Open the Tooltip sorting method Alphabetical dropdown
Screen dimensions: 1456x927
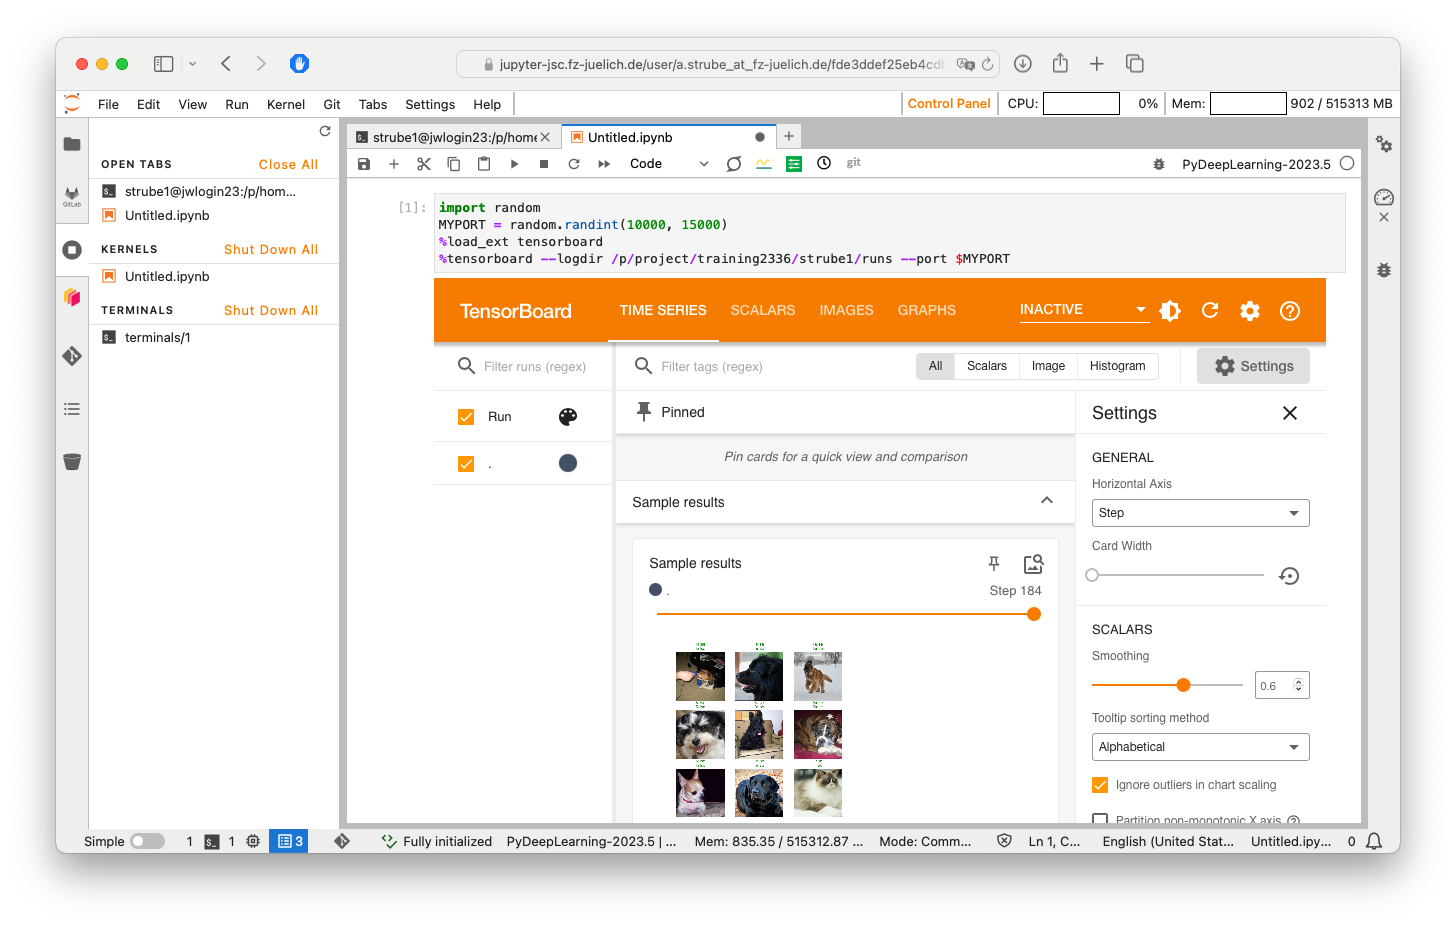coord(1200,747)
